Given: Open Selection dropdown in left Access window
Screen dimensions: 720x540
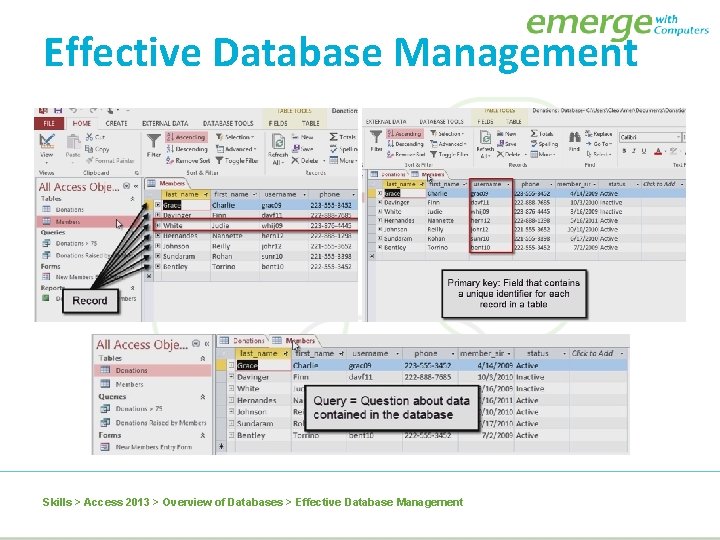Looking at the screenshot, I should [x=235, y=137].
